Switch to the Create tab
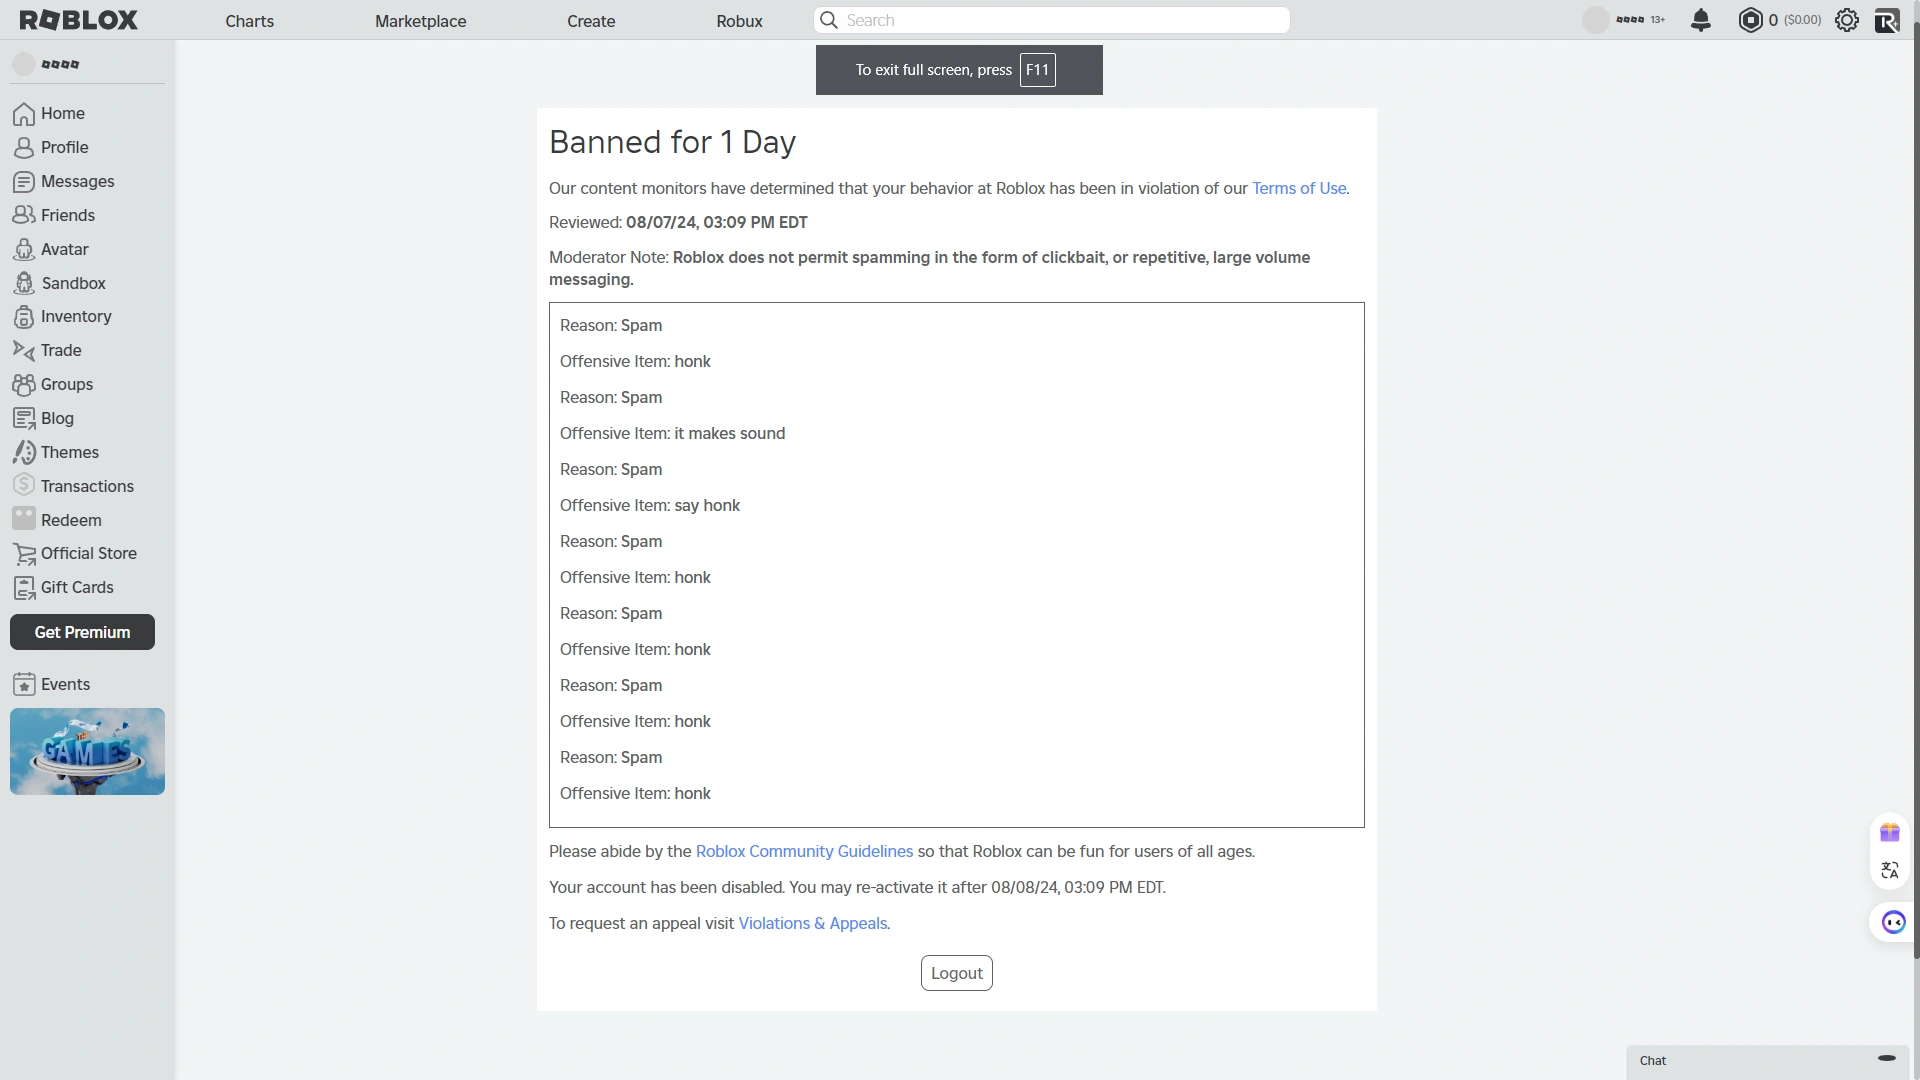 pos(591,20)
